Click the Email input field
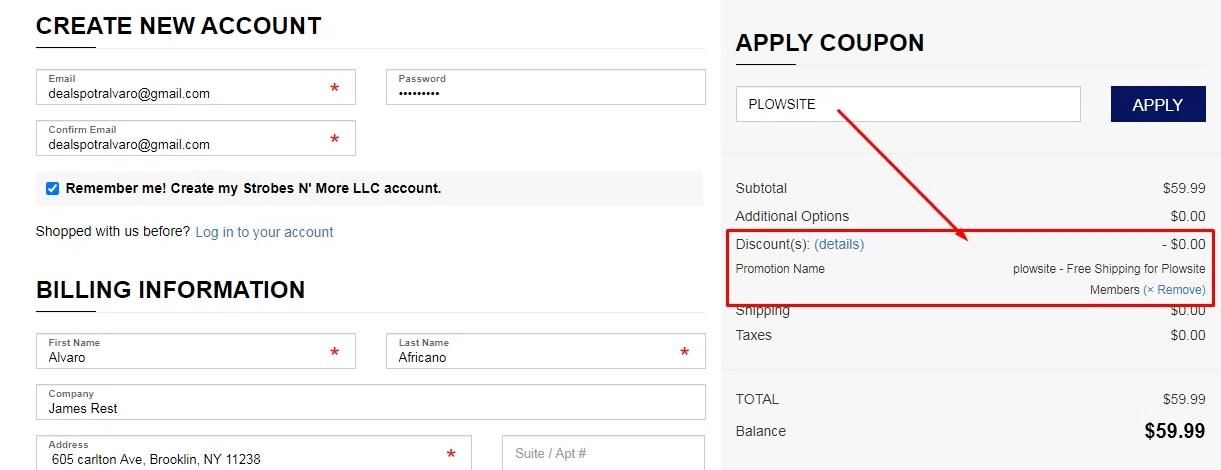This screenshot has width=1221, height=470. [185, 88]
